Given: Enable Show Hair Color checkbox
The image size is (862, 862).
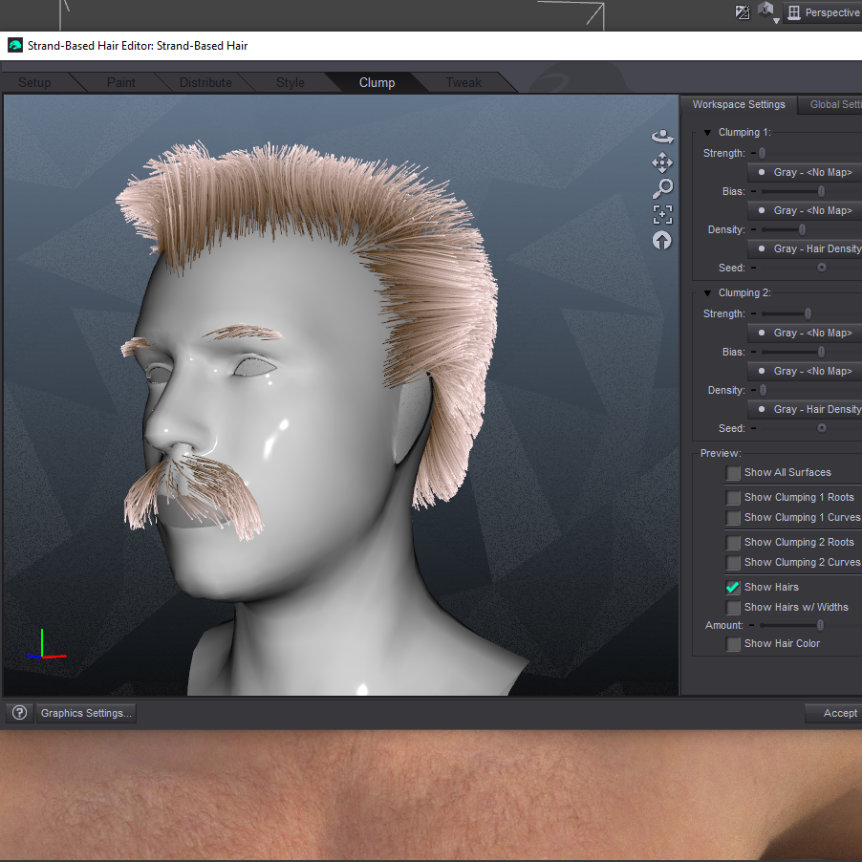Looking at the screenshot, I should 733,644.
